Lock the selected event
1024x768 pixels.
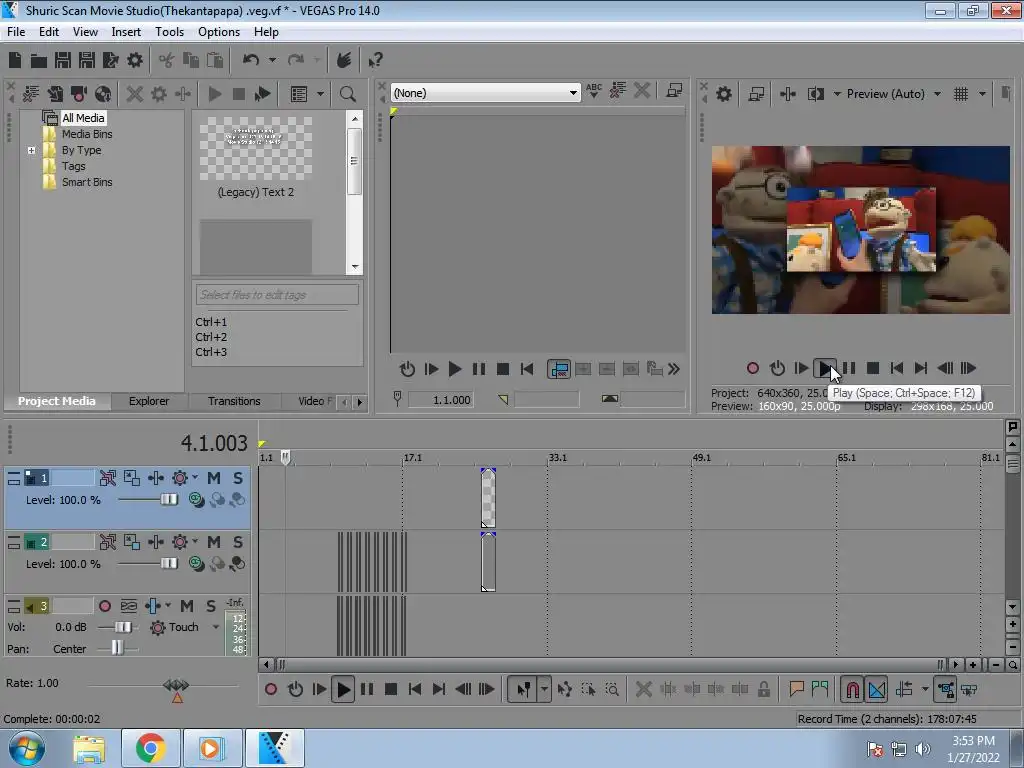[x=763, y=689]
